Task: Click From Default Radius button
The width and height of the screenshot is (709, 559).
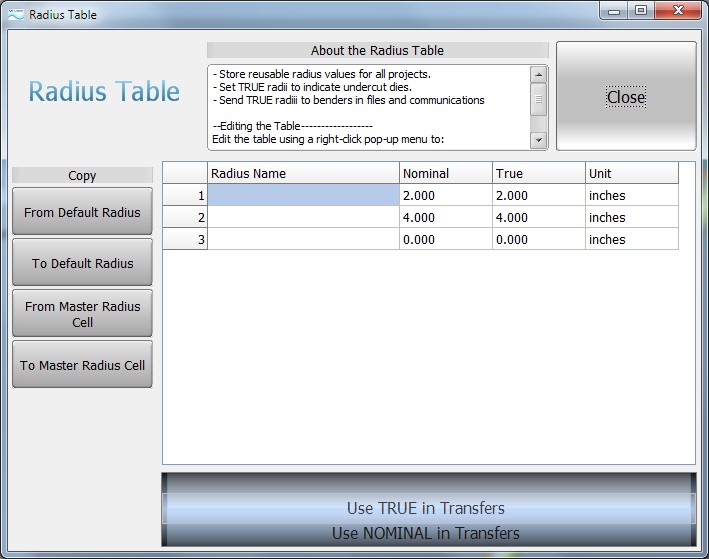Action: point(82,212)
